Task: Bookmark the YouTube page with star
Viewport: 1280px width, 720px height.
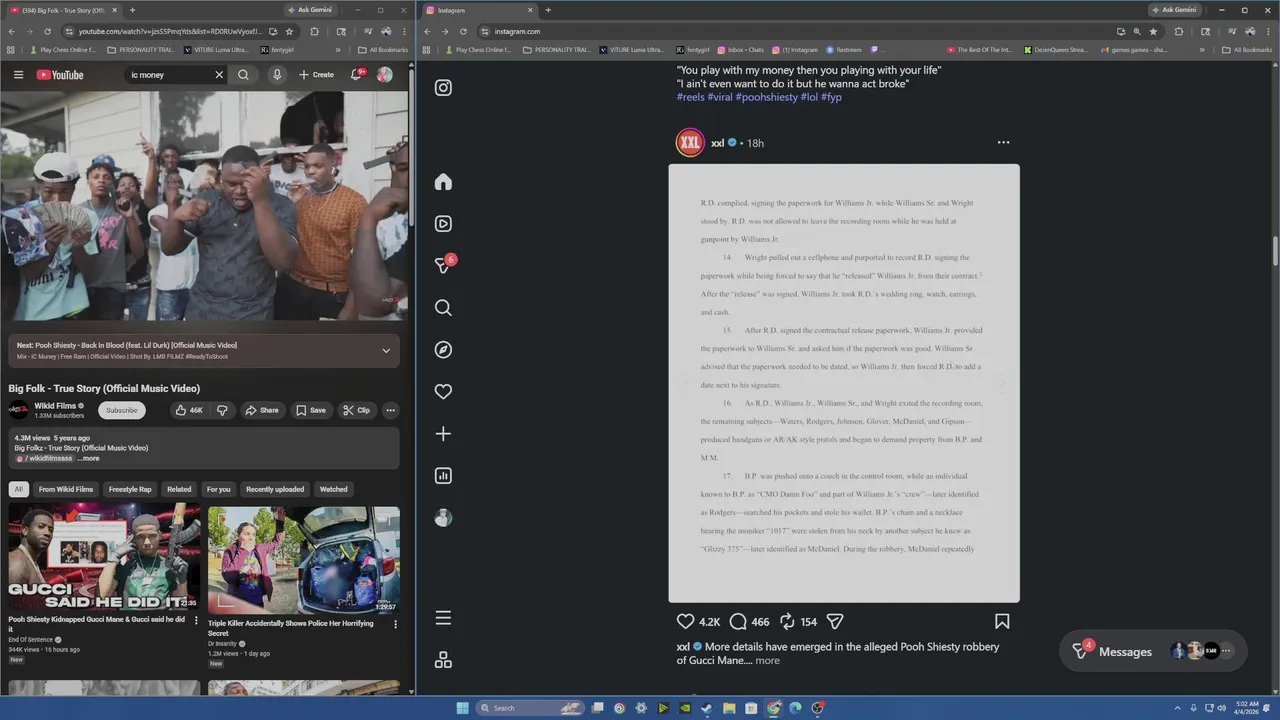Action: 289,31
